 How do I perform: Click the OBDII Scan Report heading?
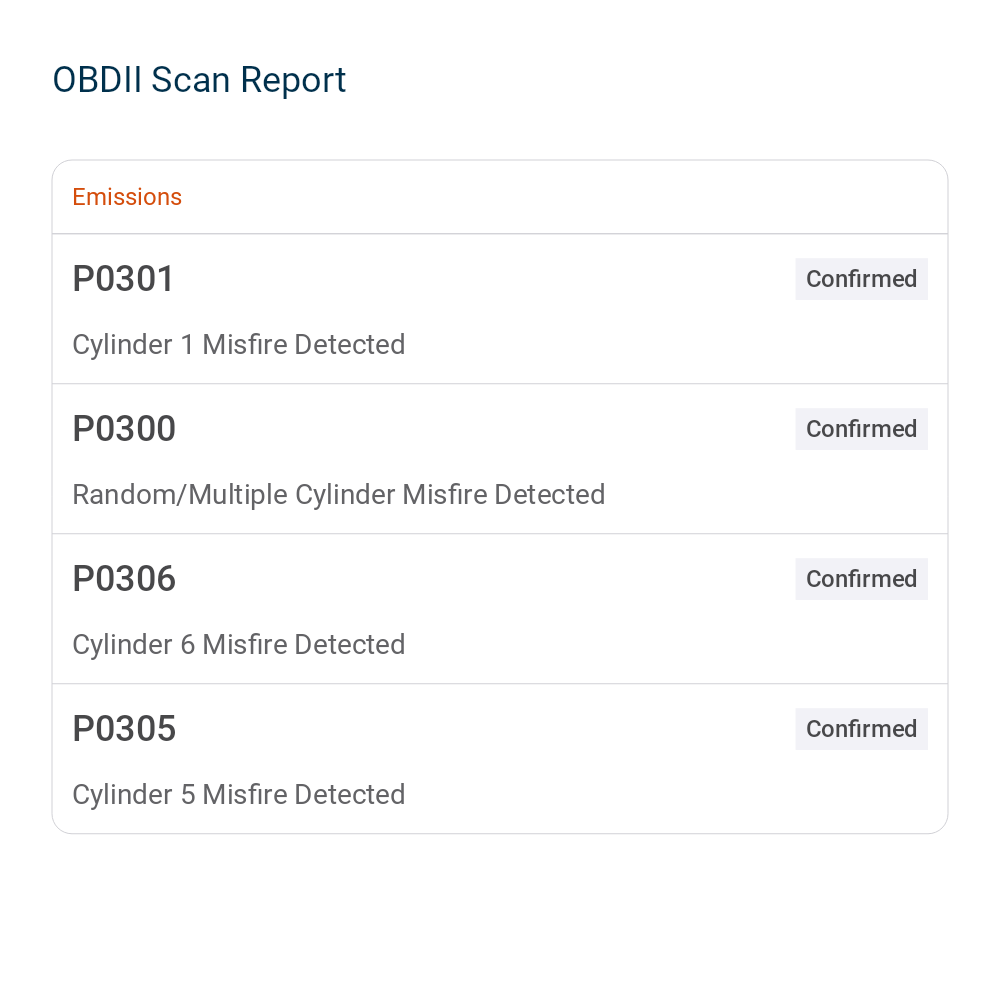click(x=199, y=80)
